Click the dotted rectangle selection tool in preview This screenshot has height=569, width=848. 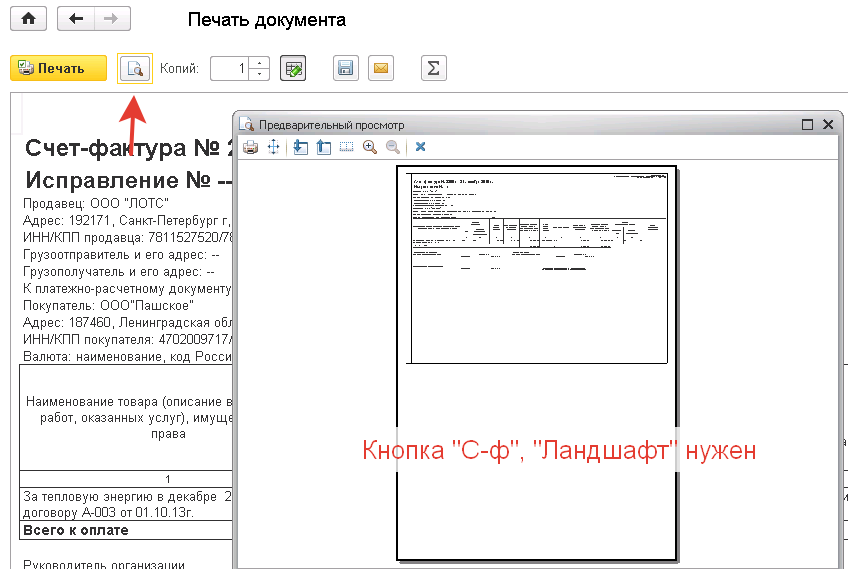(x=346, y=147)
